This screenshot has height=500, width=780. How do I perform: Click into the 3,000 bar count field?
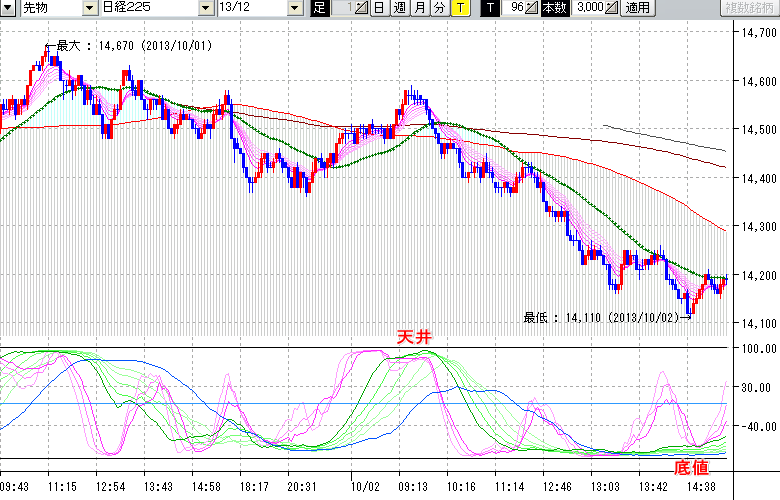tap(586, 8)
